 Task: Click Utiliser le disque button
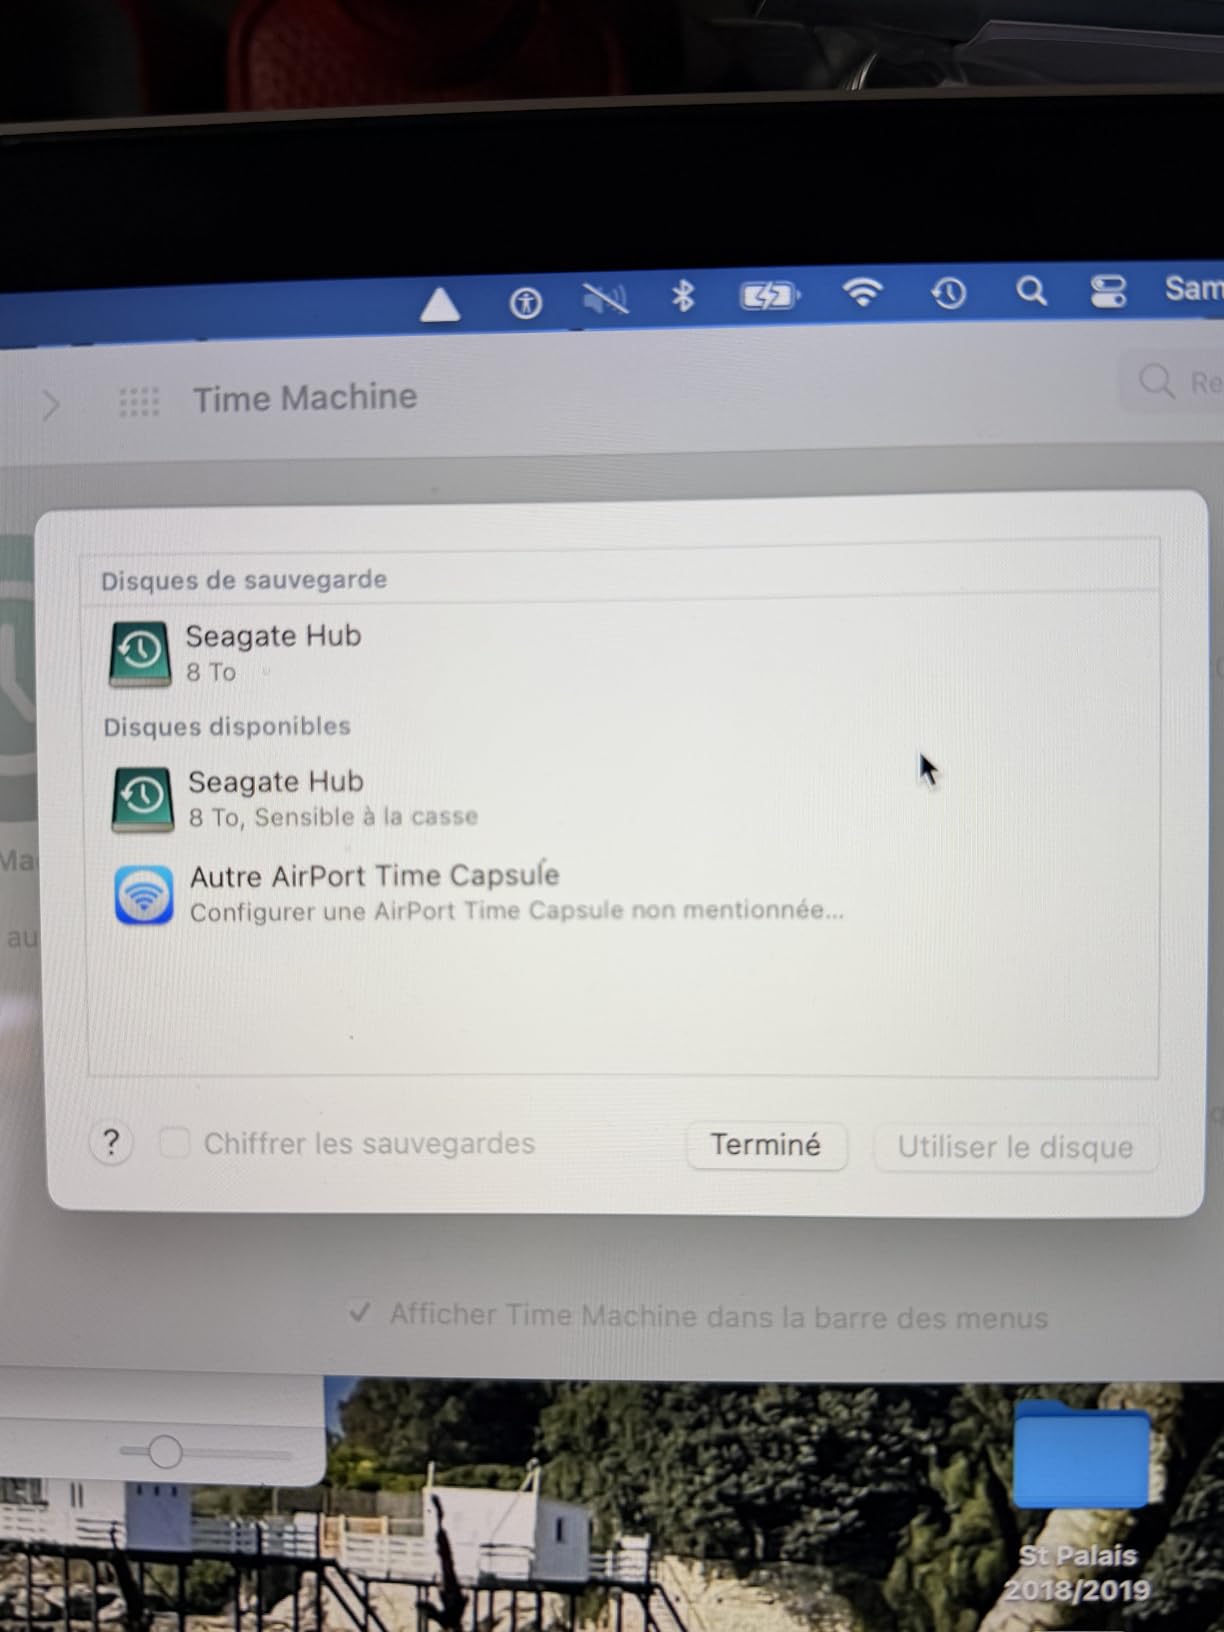click(1015, 1147)
